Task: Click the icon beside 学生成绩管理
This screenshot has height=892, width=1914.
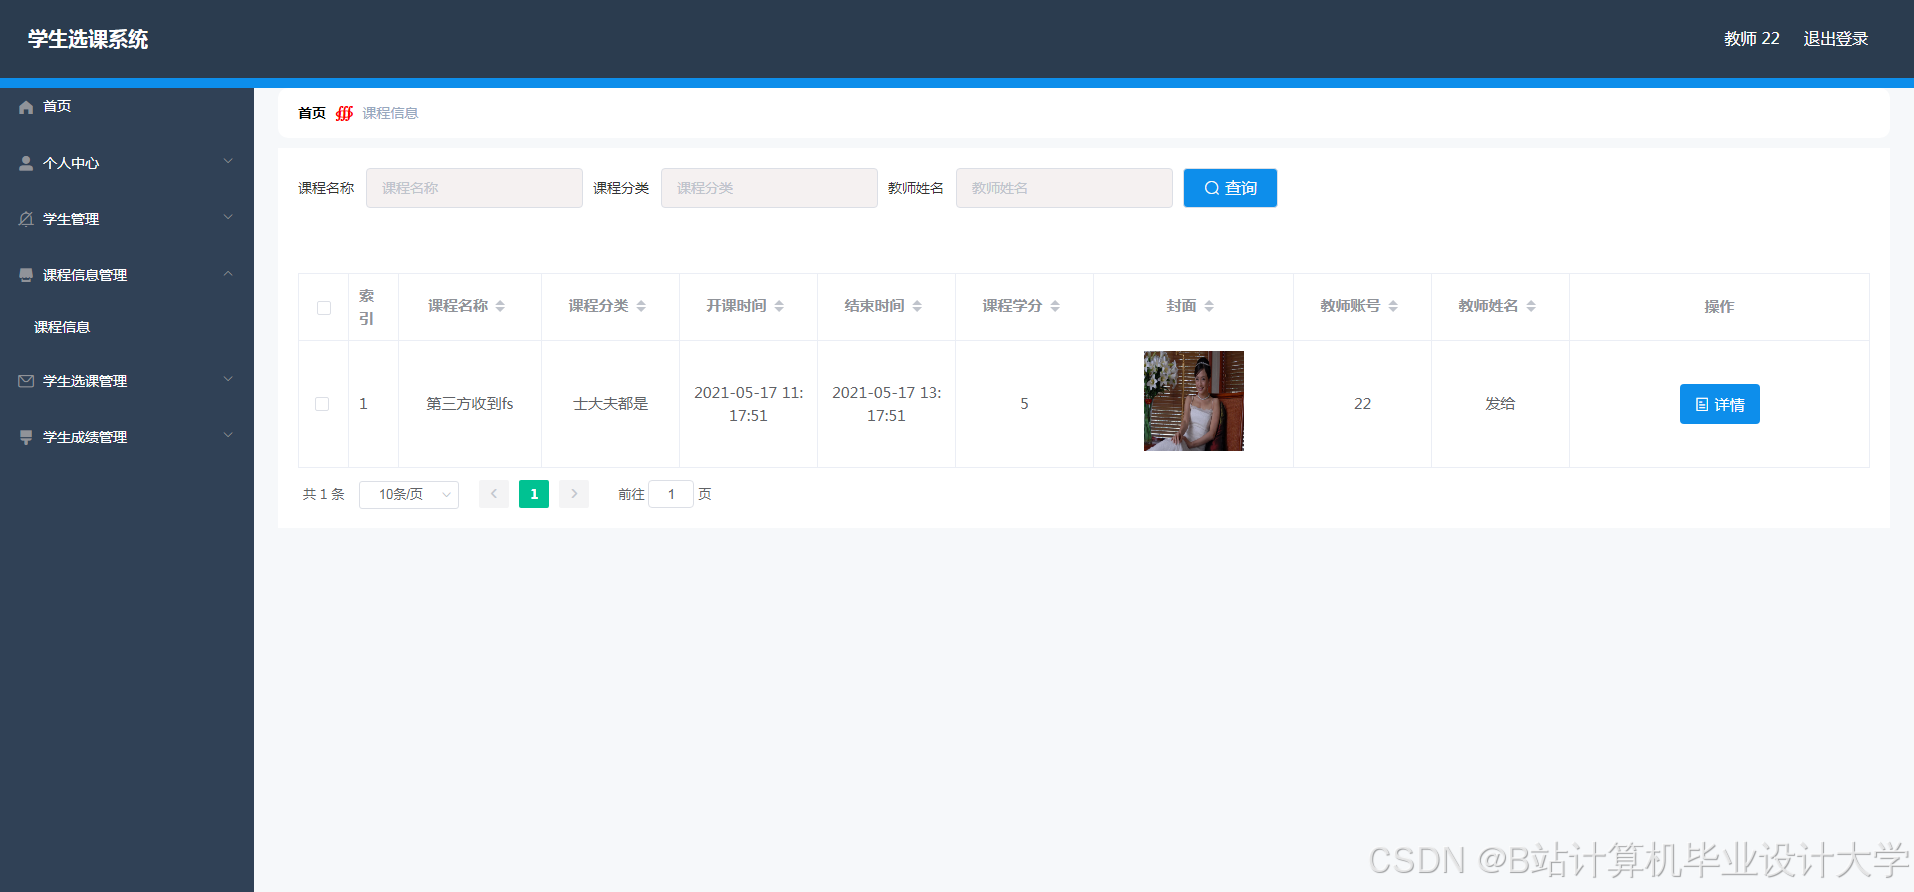Action: [x=26, y=437]
